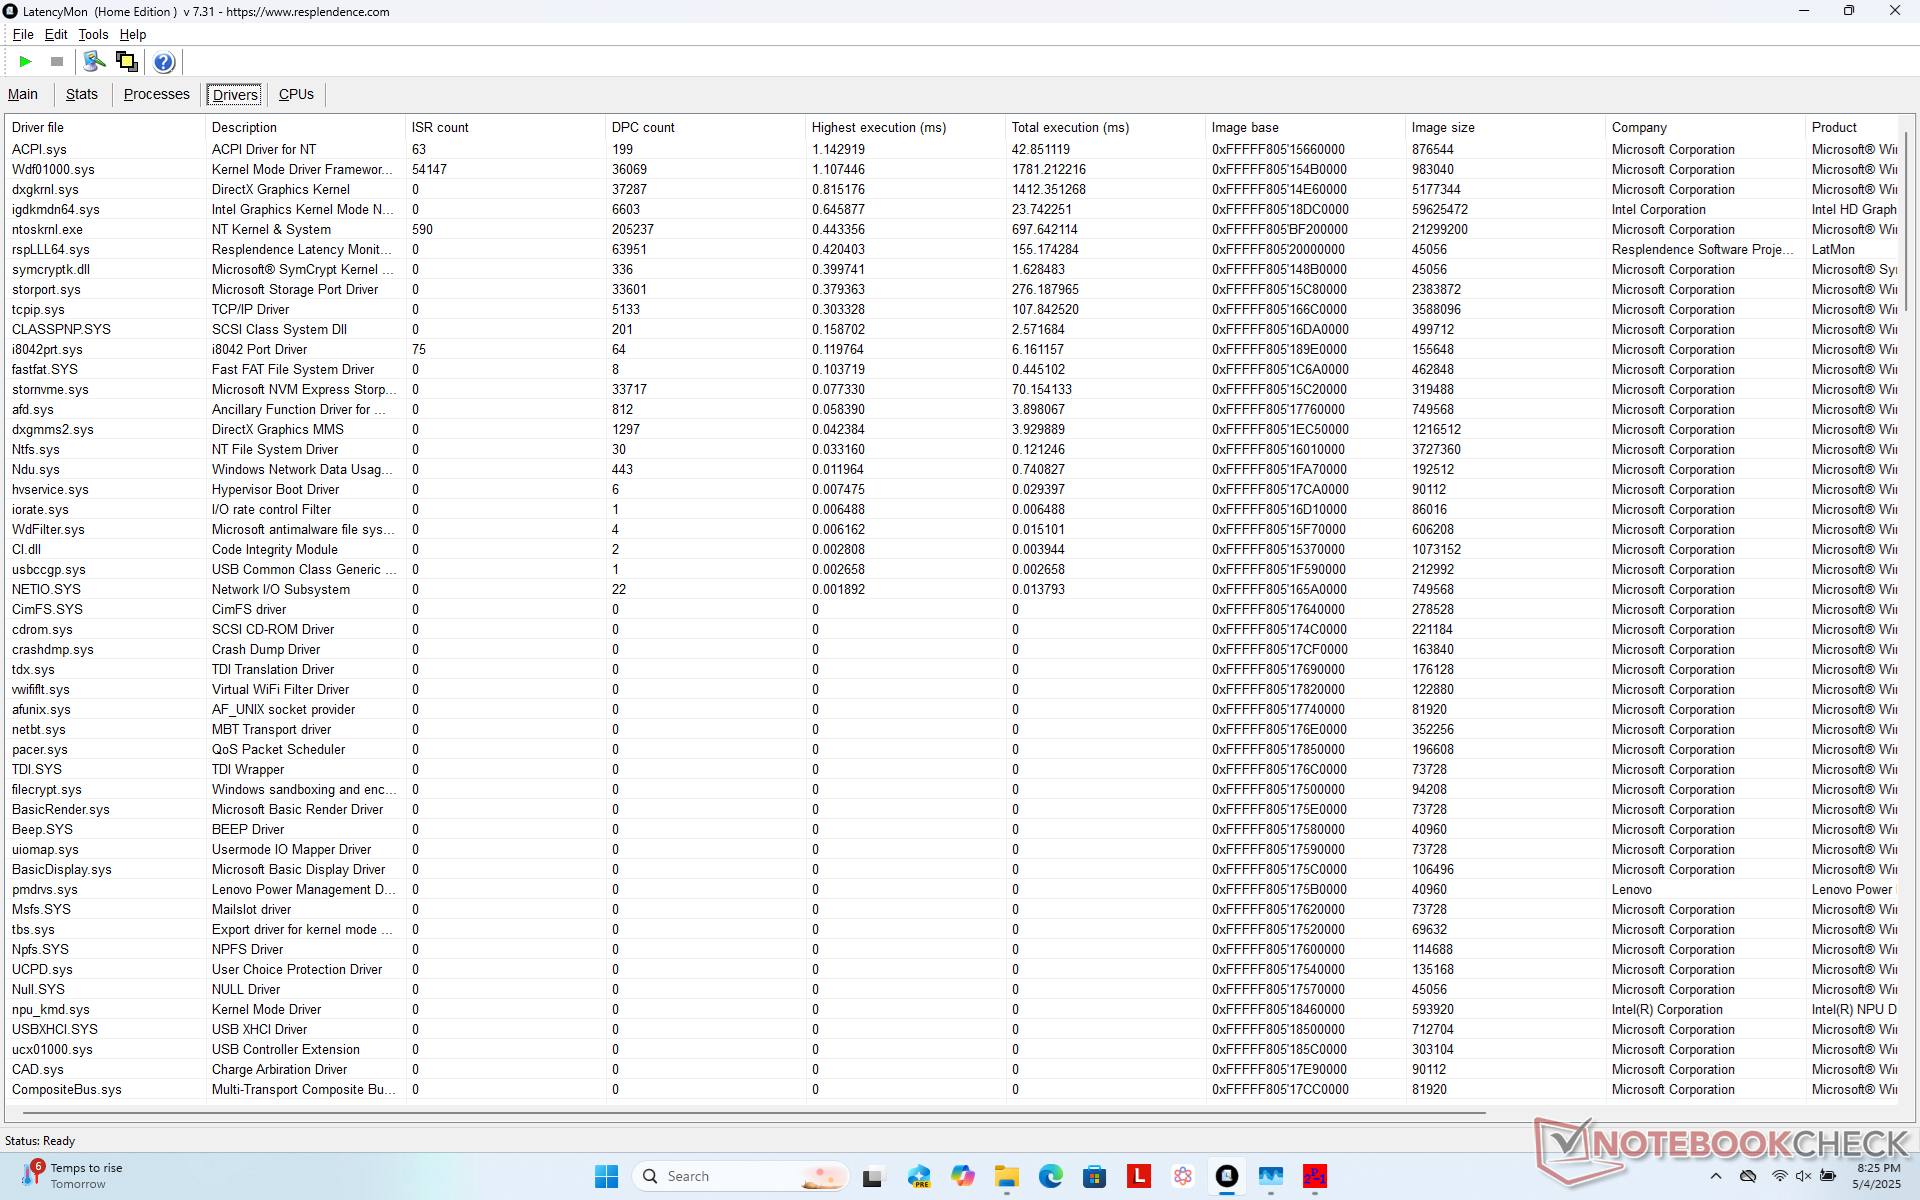Show hidden system tray icons chevron
This screenshot has height=1200, width=1920.
point(1716,1176)
